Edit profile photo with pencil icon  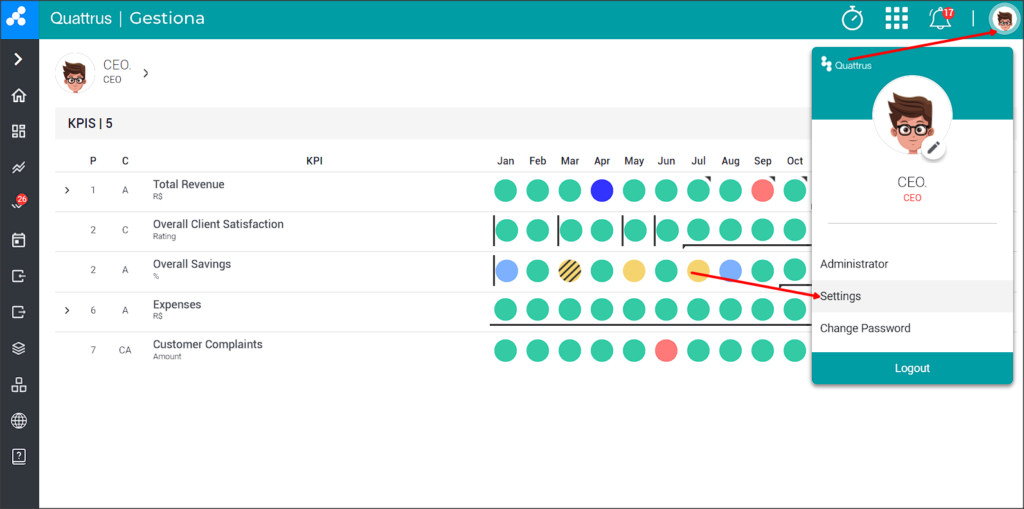click(934, 148)
